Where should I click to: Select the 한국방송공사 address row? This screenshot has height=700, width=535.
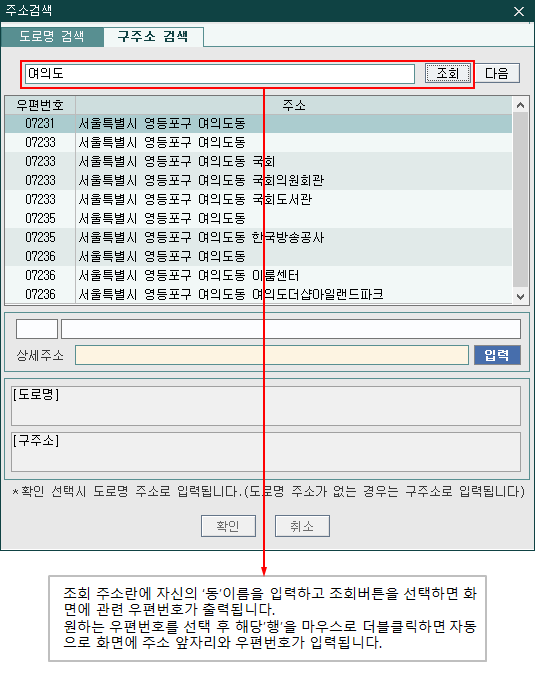(x=259, y=238)
